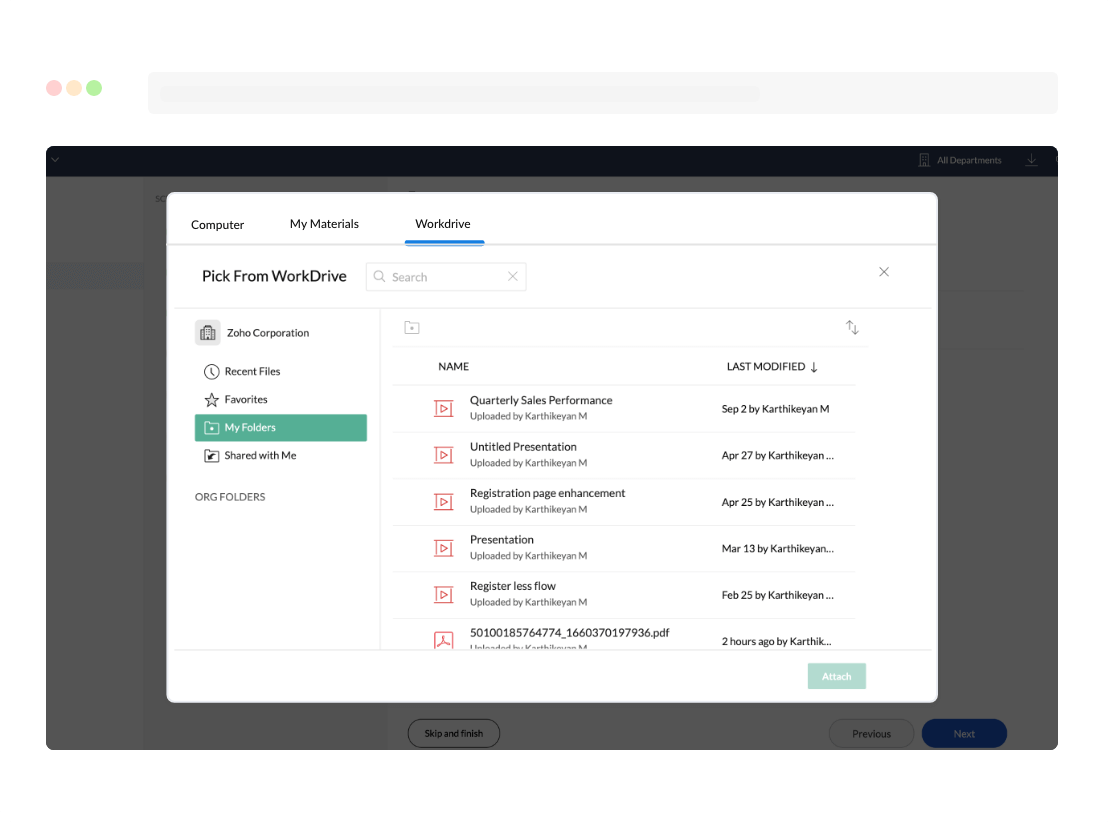Select the file named Presentation
The image size is (1118, 822).
624,548
